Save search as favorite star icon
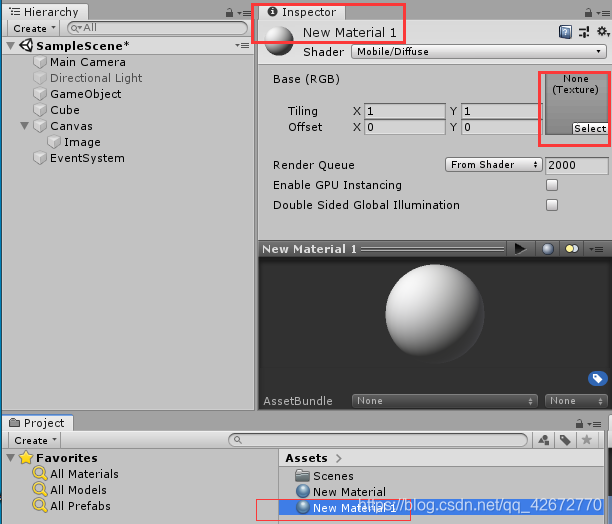The image size is (612, 524). [586, 440]
